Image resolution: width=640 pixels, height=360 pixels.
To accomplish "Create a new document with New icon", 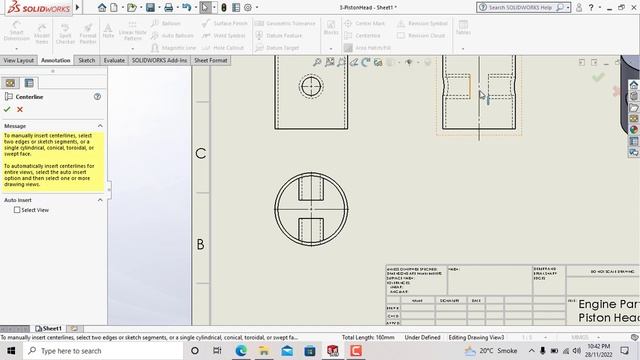I will pos(114,7).
